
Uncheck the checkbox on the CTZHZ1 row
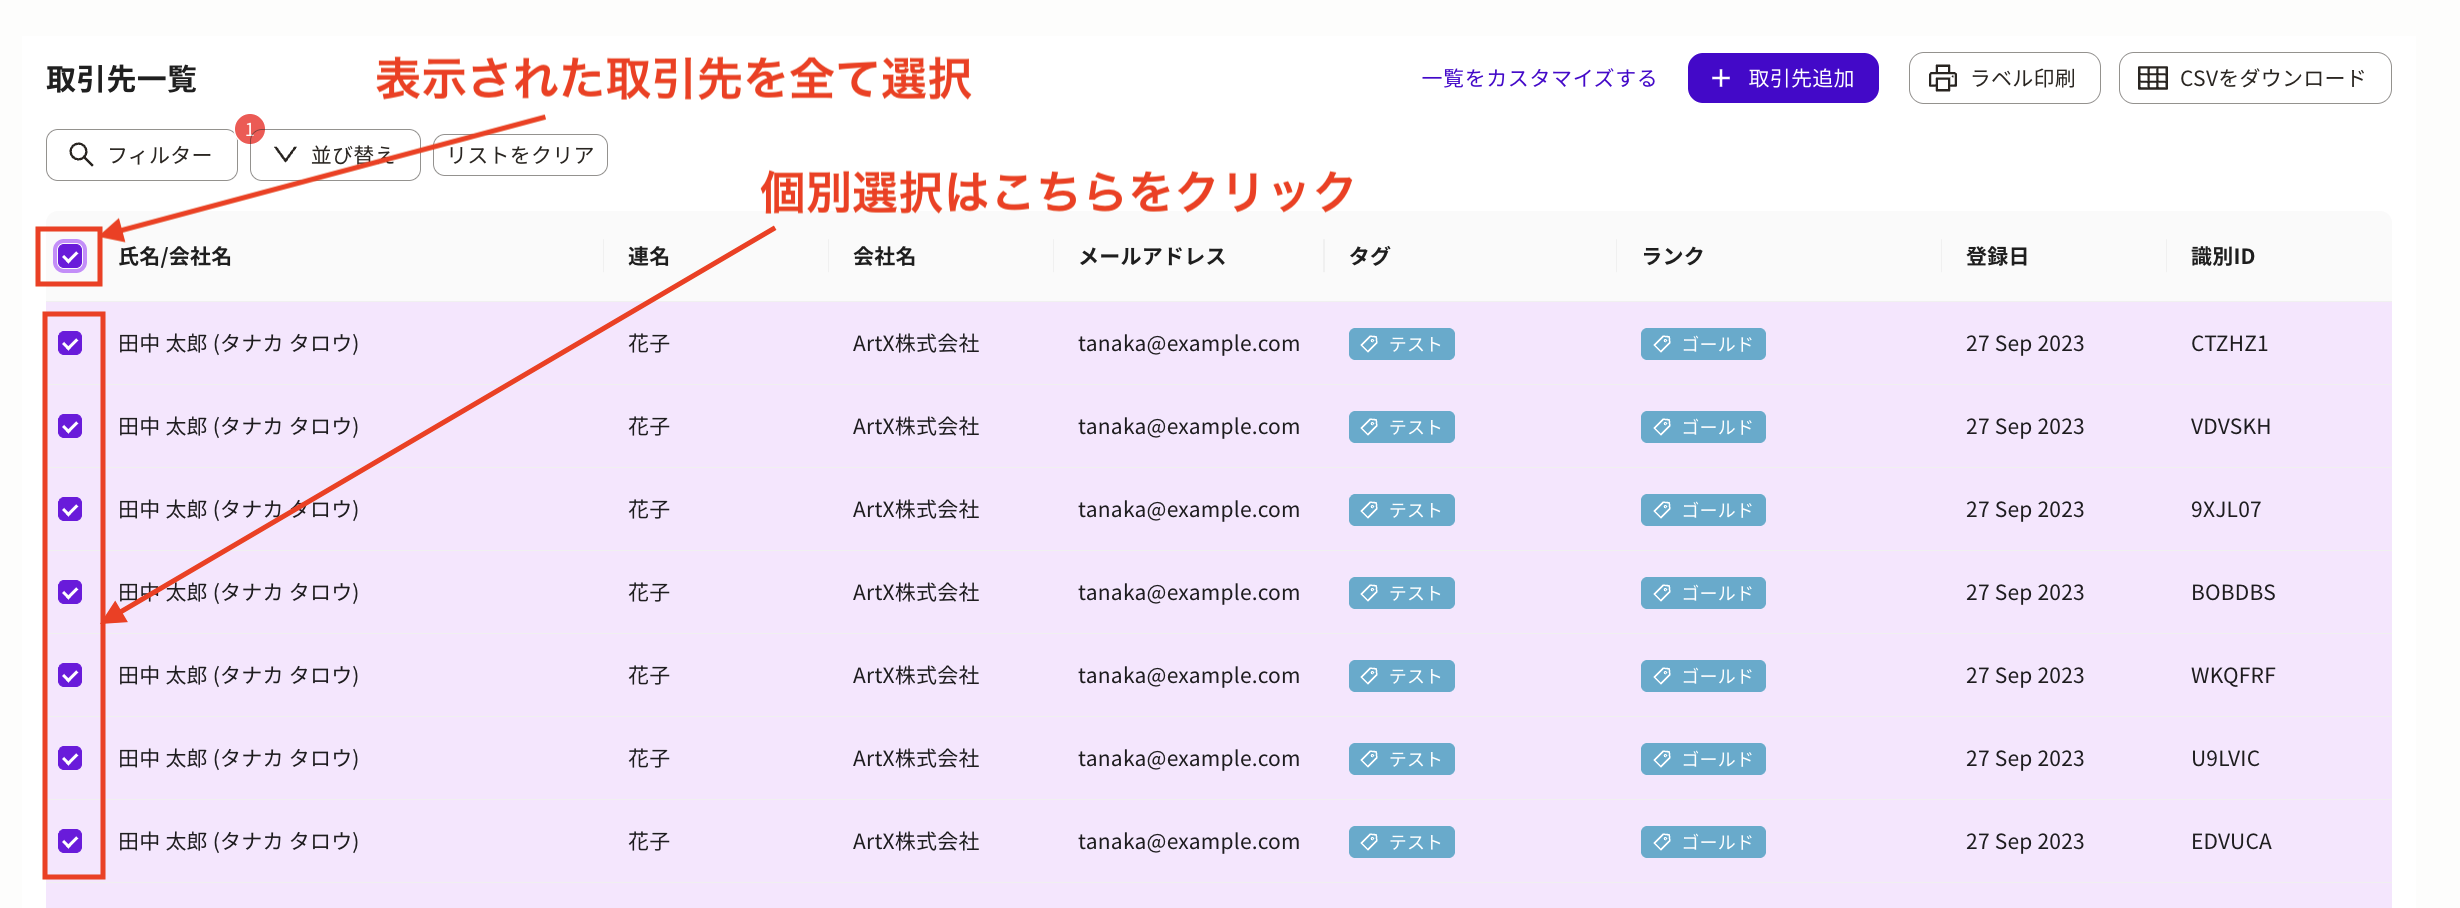pos(70,343)
